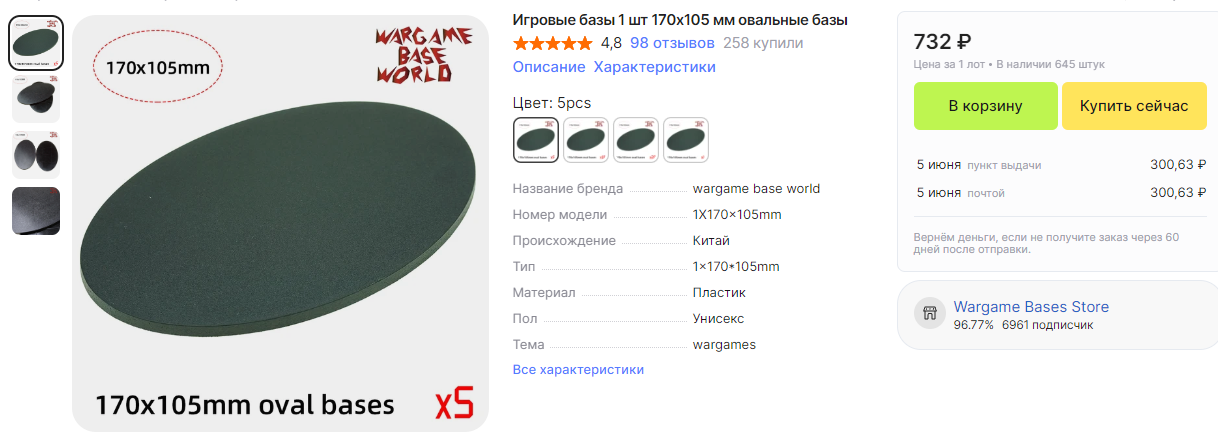Choose the third color variant swatch

tap(636, 140)
